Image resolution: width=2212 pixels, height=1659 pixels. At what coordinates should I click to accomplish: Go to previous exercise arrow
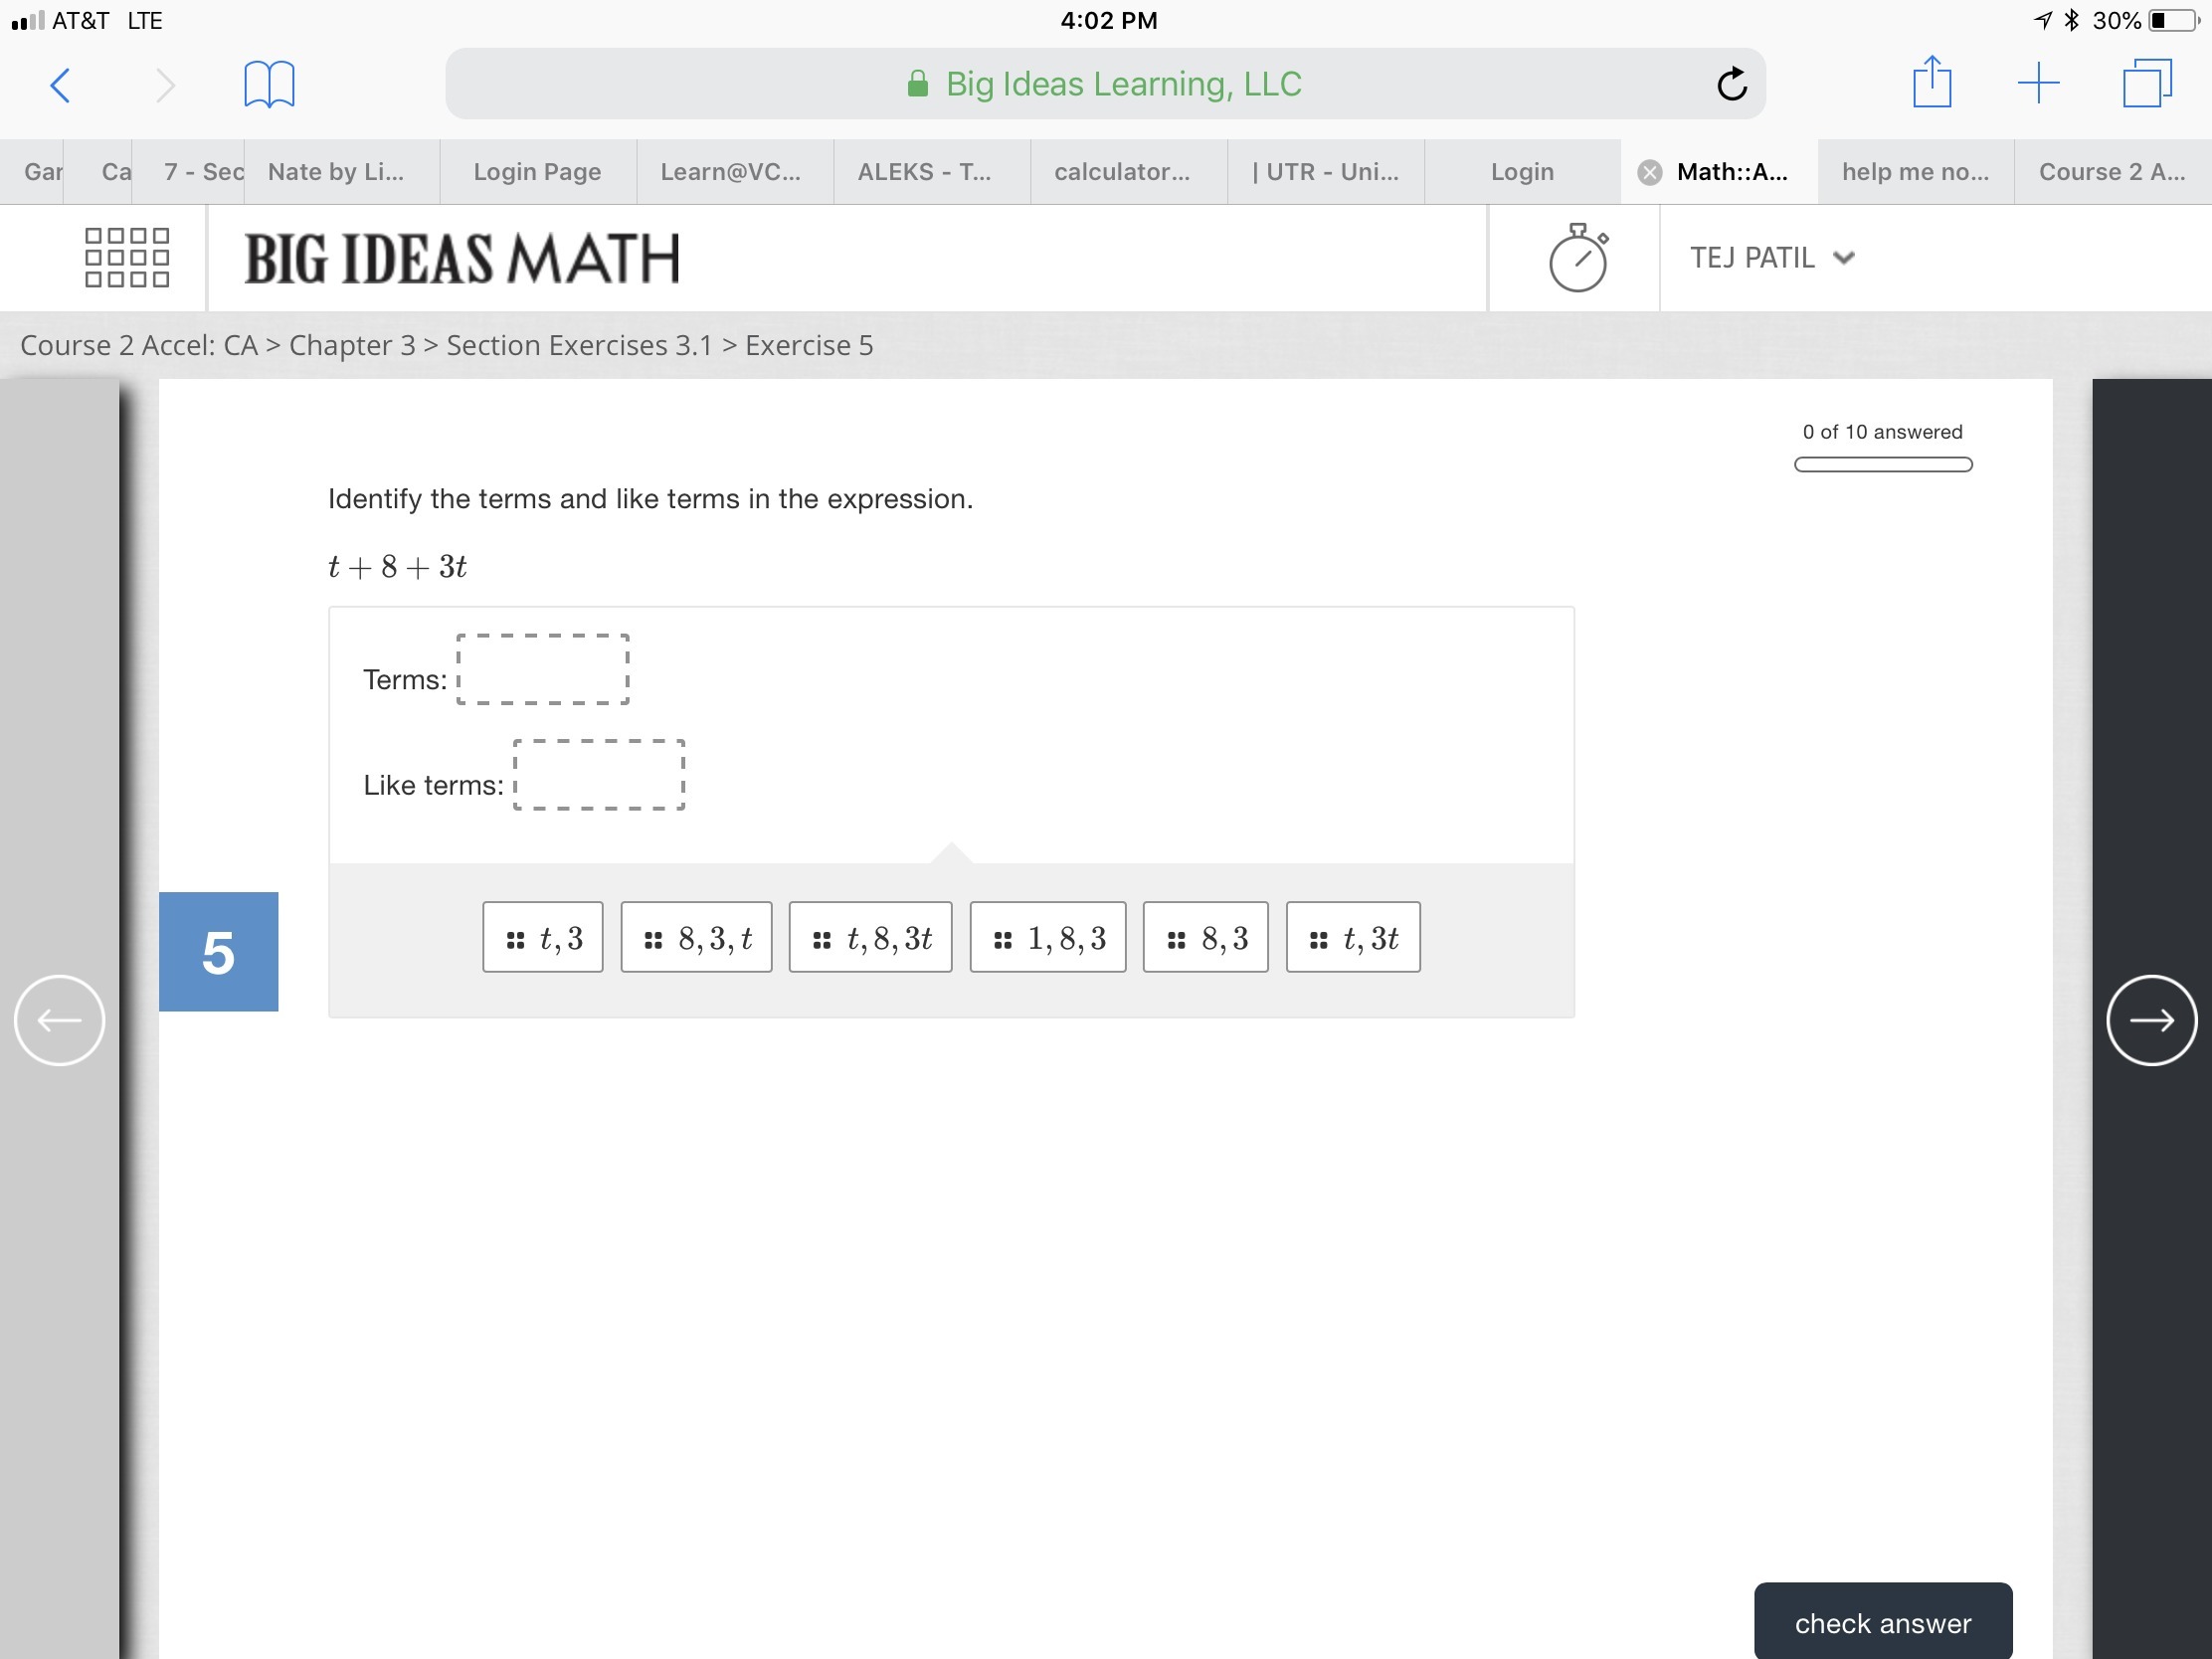(59, 1020)
